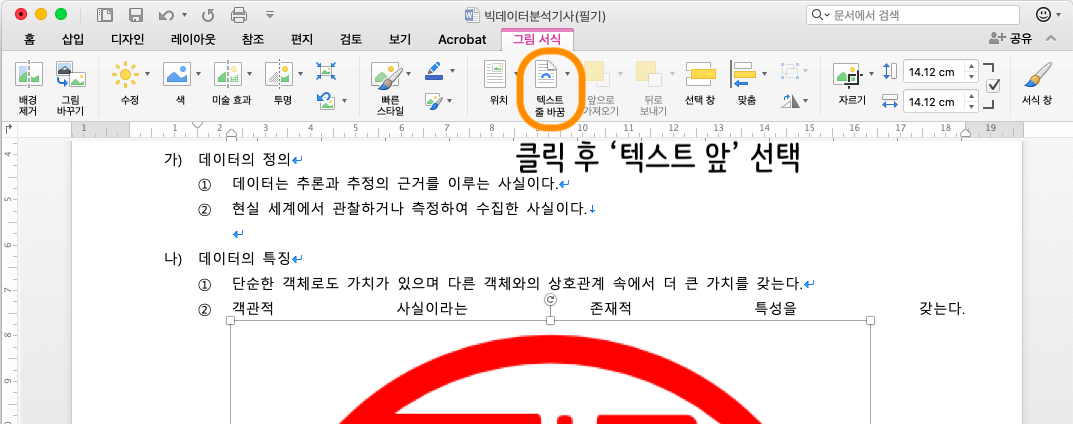Switch to the 디자인 tab
1073x424 pixels.
[x=127, y=39]
